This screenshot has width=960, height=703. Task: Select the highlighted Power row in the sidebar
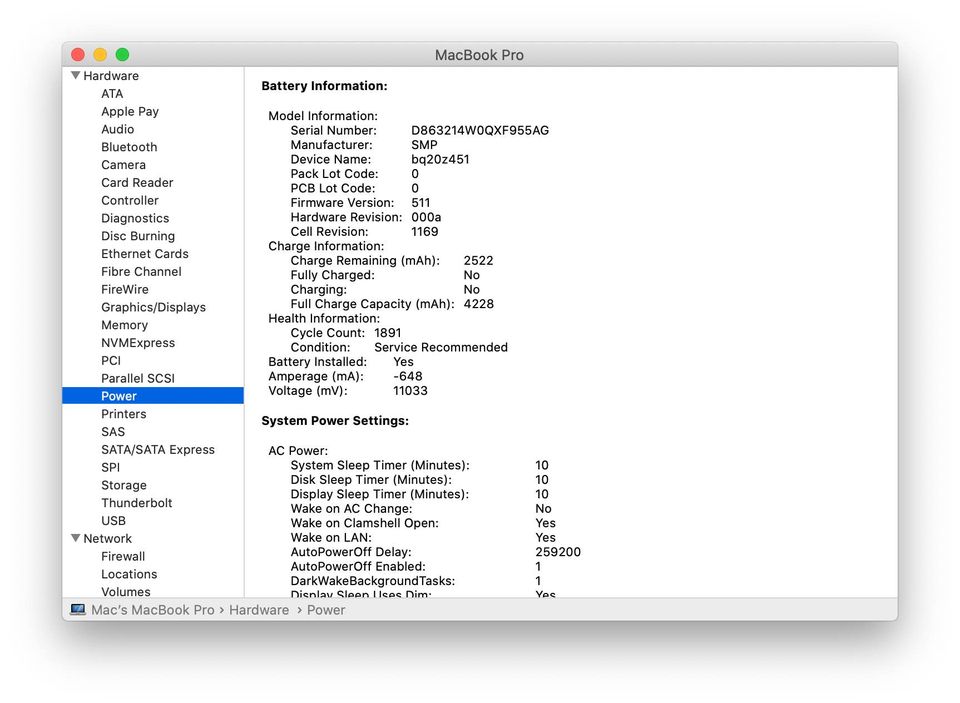pos(153,396)
